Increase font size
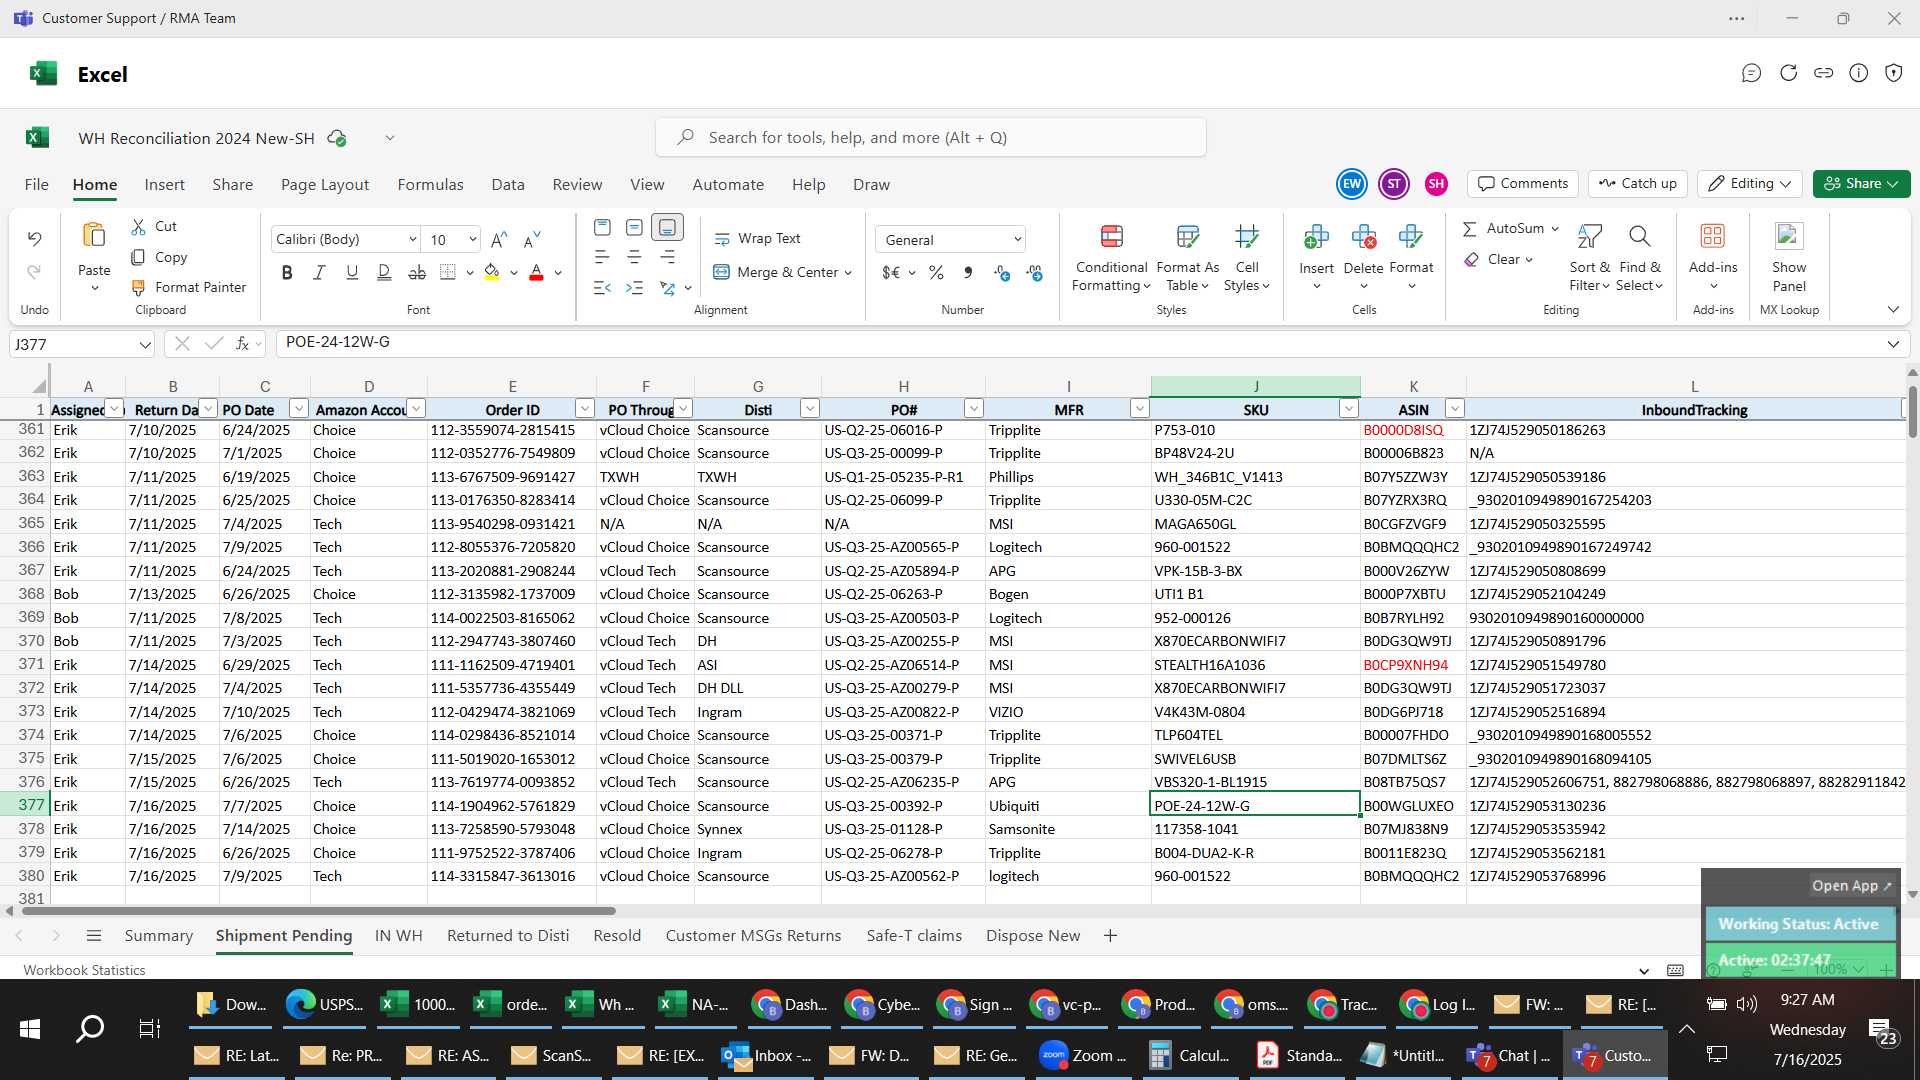The height and width of the screenshot is (1080, 1920). pyautogui.click(x=499, y=239)
